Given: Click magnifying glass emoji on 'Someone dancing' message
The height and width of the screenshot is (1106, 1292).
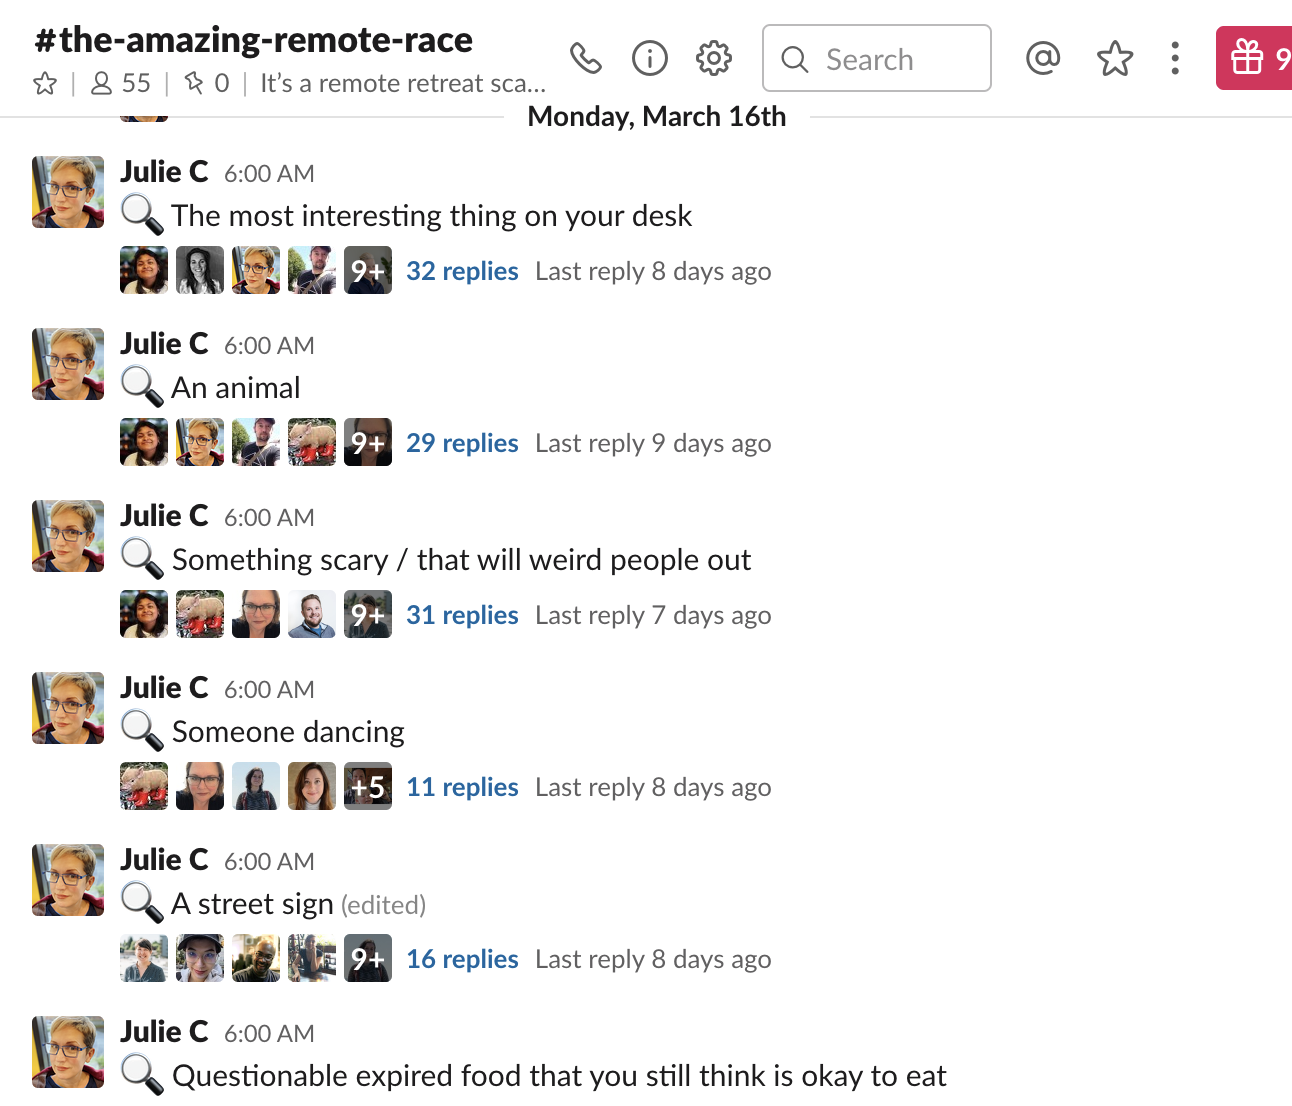Looking at the screenshot, I should click(x=142, y=731).
